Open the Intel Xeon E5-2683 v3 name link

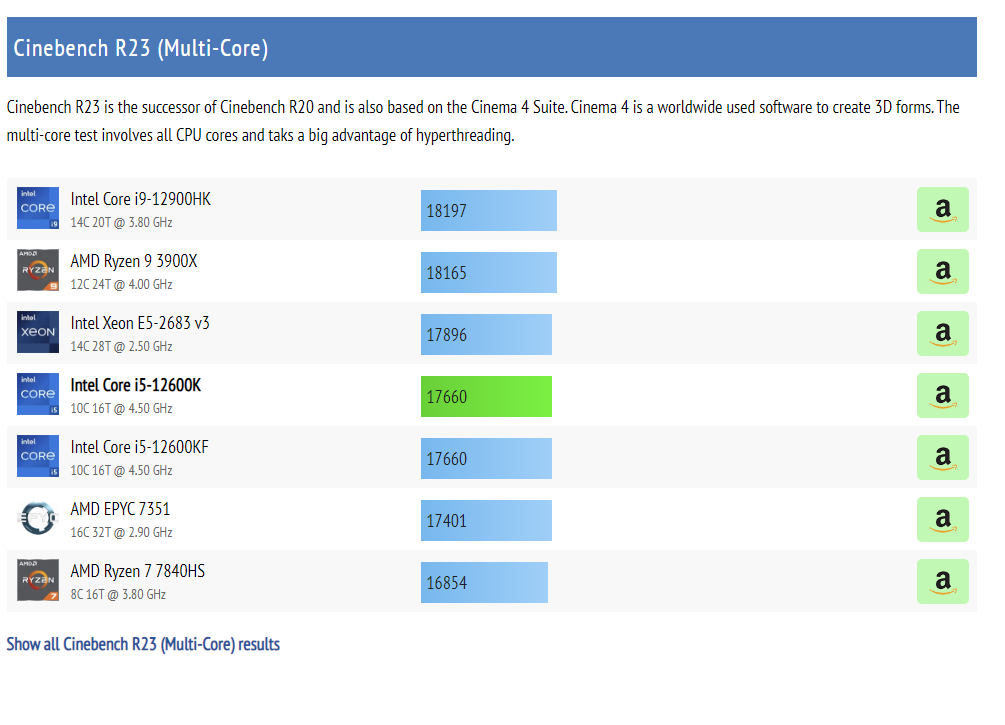pyautogui.click(x=140, y=323)
